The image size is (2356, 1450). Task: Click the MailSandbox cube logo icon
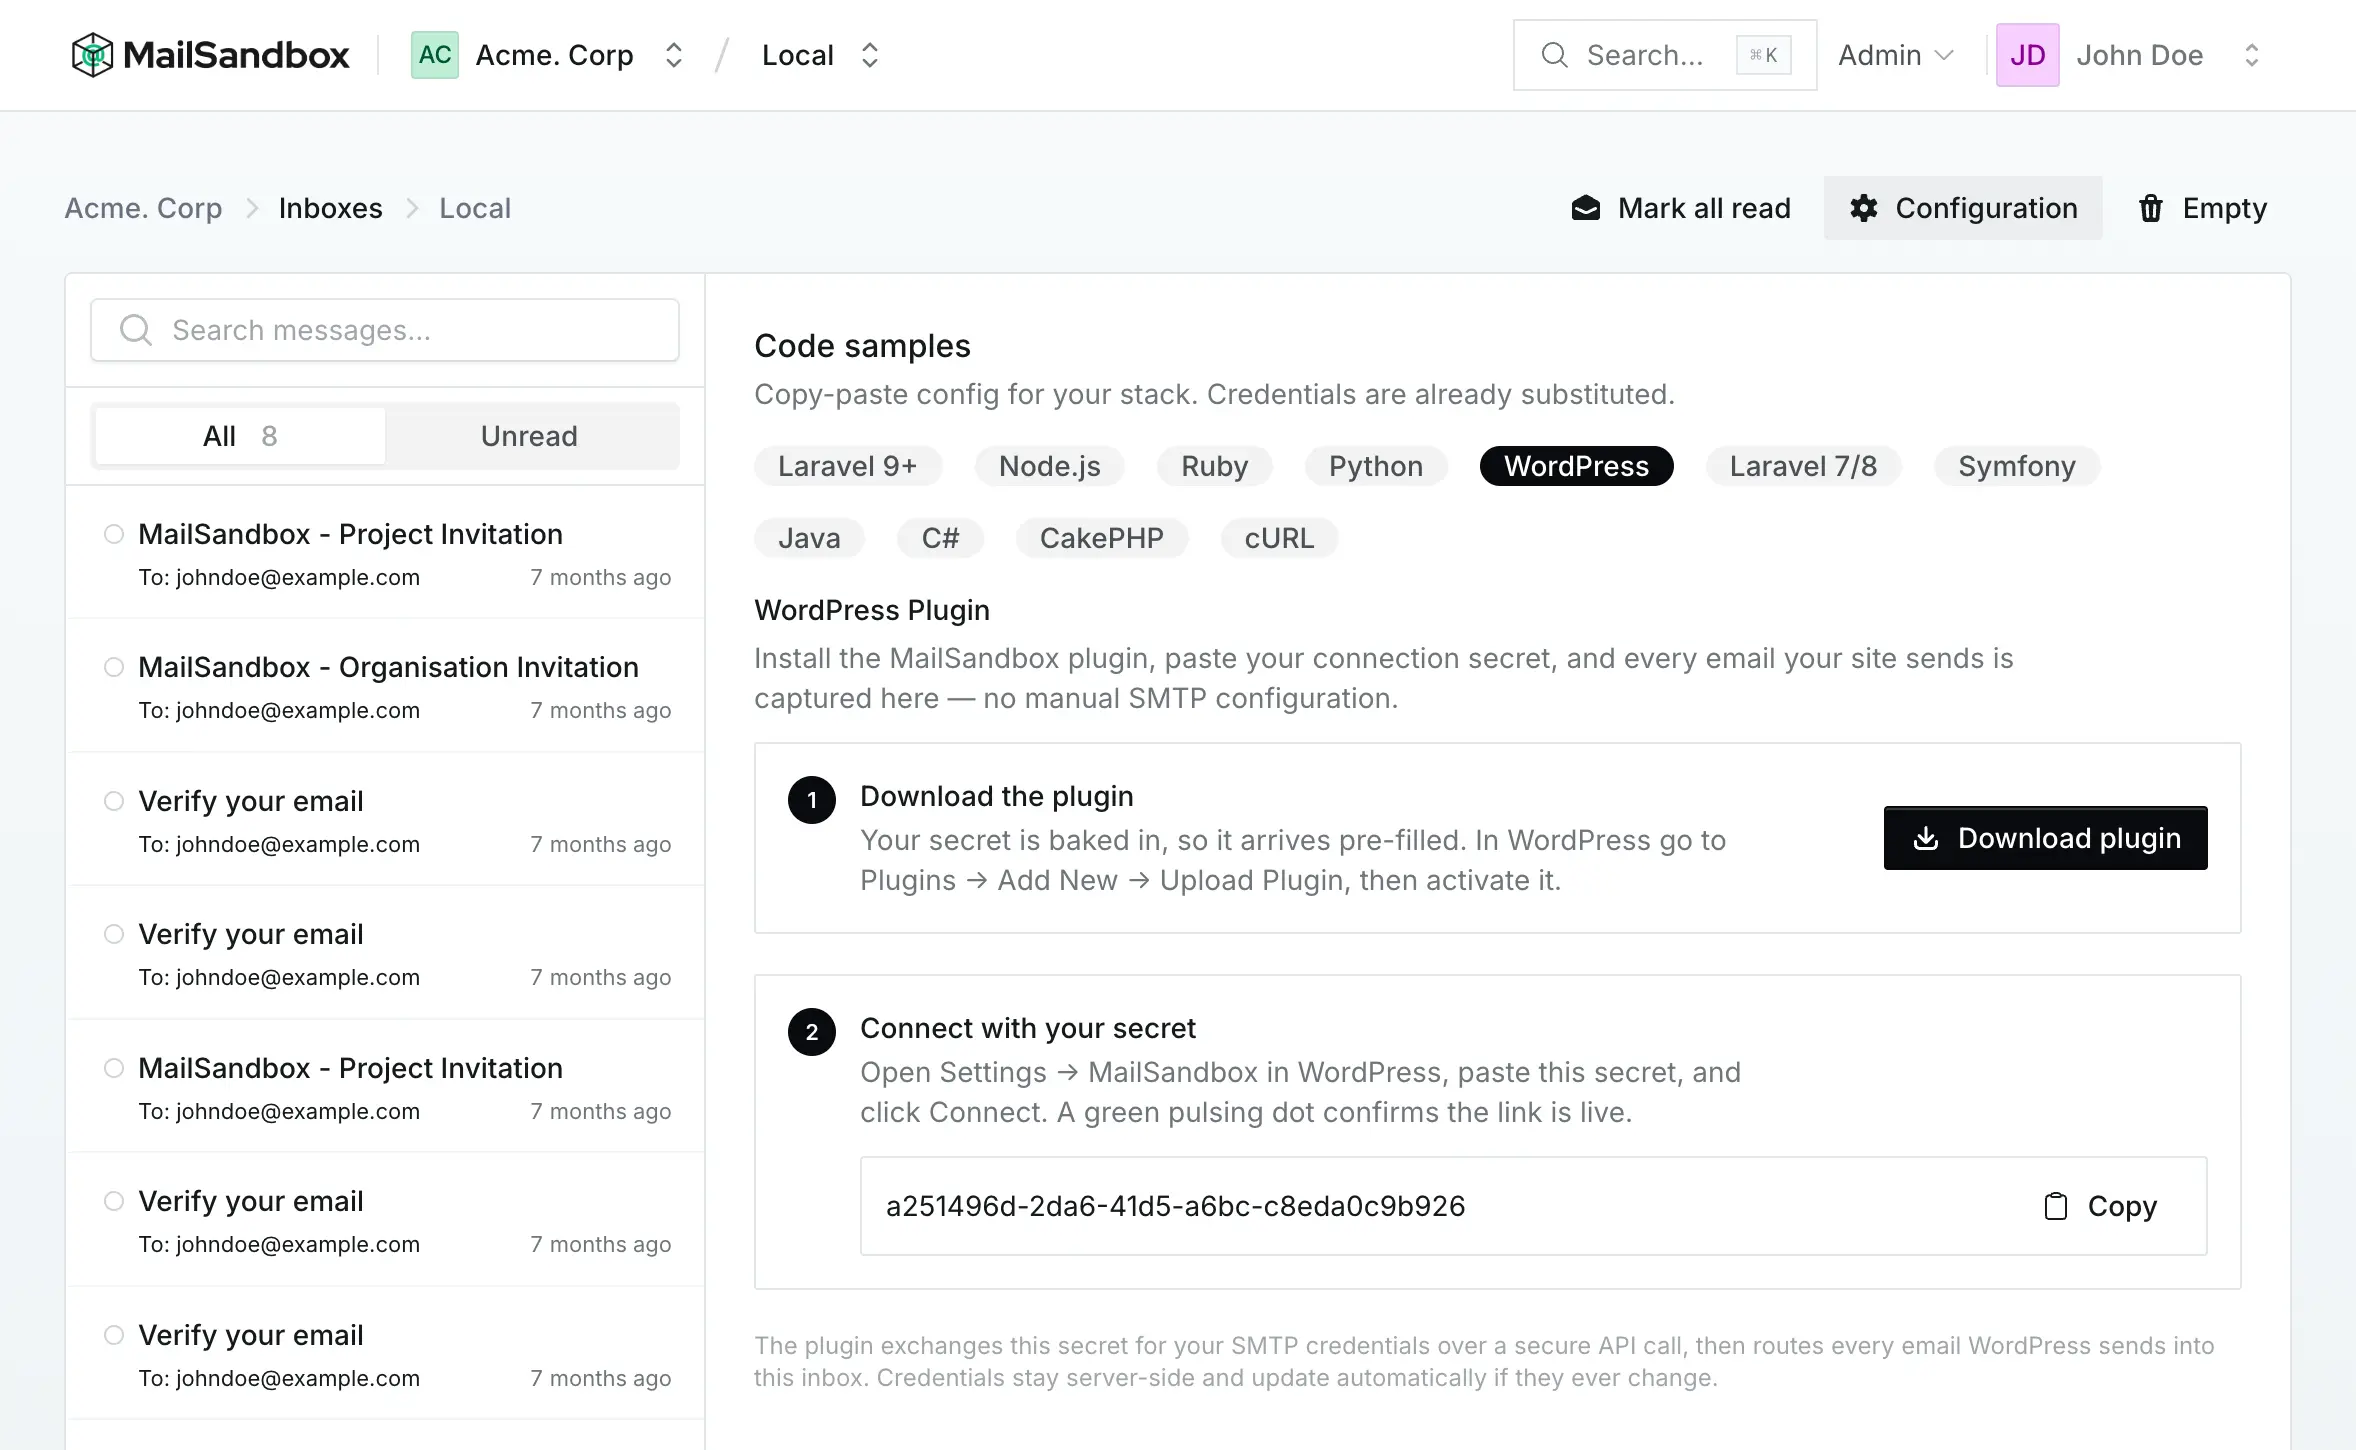[92, 55]
